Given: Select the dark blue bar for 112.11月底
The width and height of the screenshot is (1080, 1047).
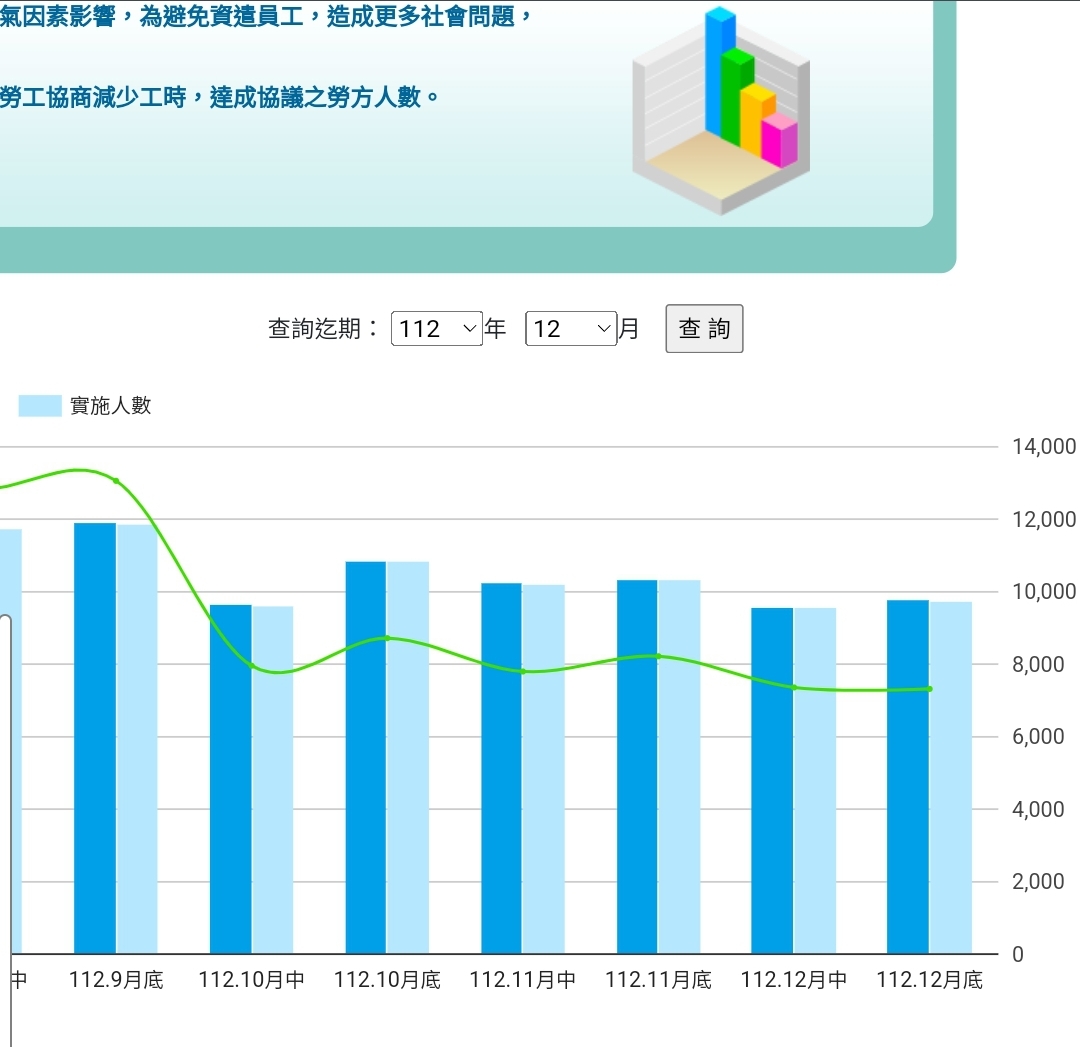Looking at the screenshot, I should click(x=637, y=767).
